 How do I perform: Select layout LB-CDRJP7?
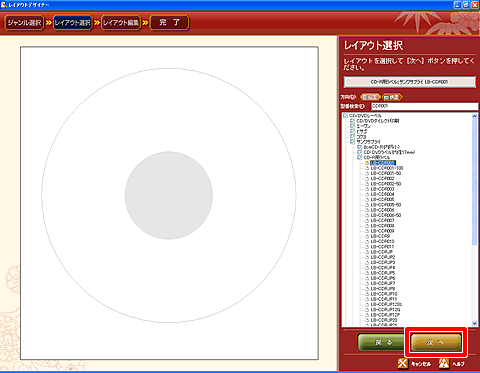click(383, 283)
